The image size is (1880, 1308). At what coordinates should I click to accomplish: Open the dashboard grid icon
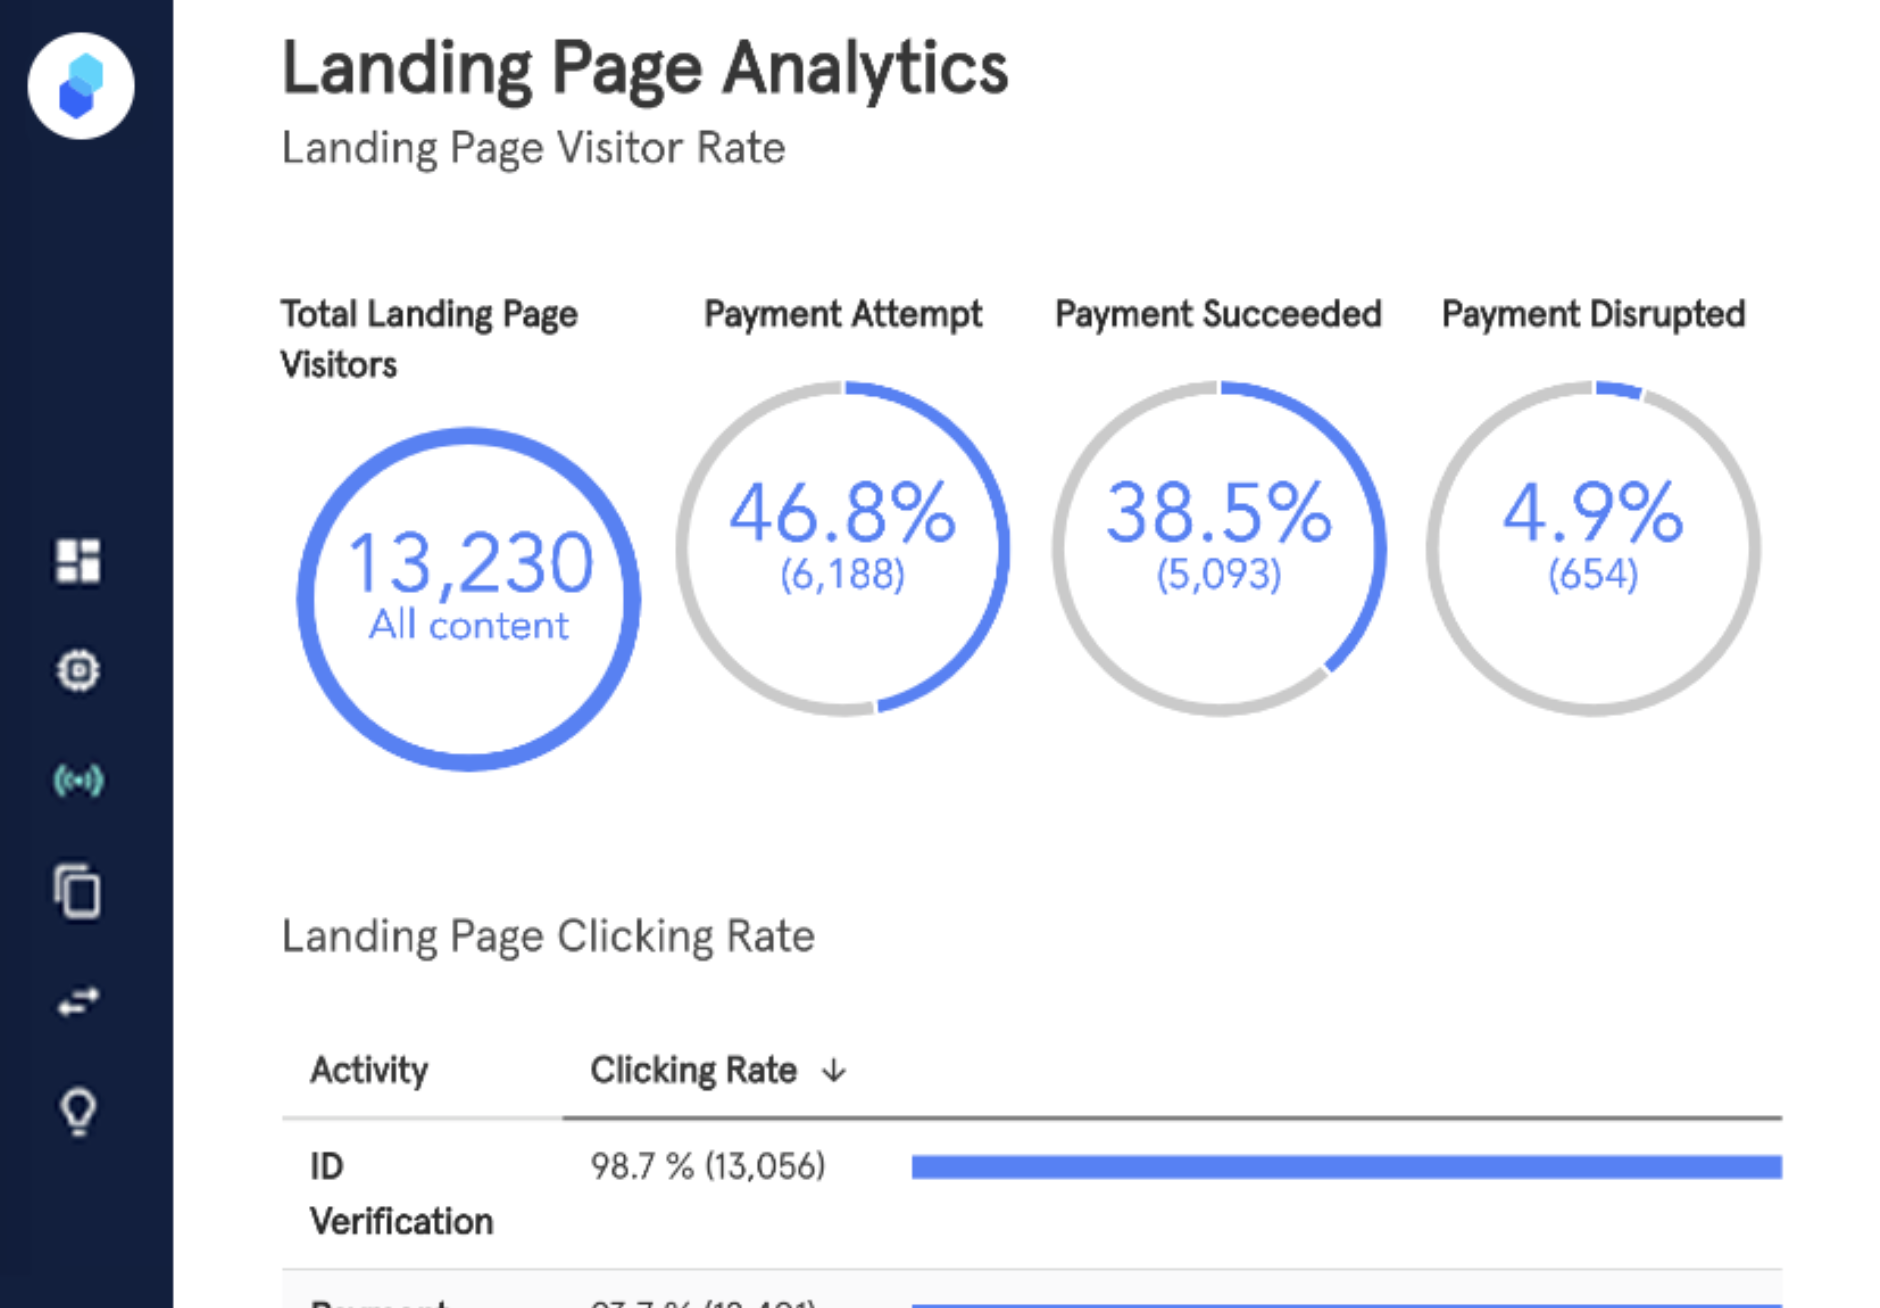pyautogui.click(x=78, y=561)
